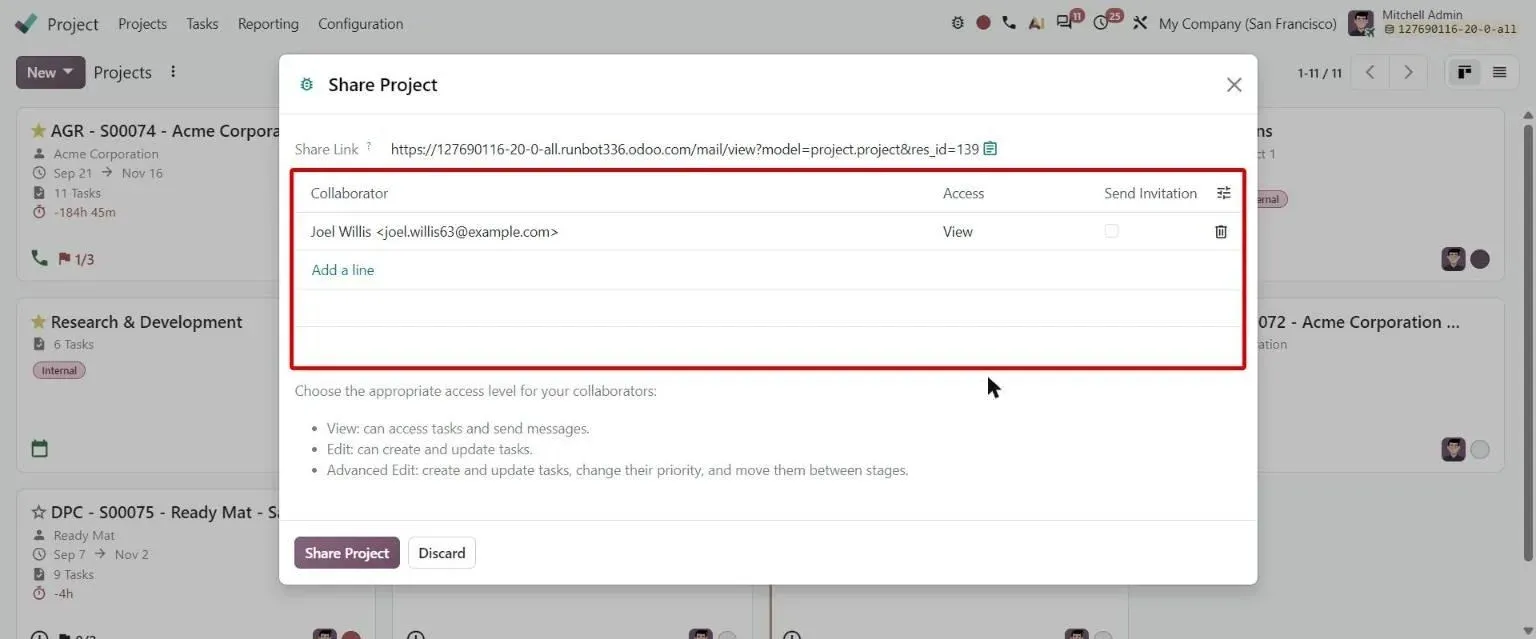Click the Collaborator column header
This screenshot has width=1536, height=639.
coord(349,193)
